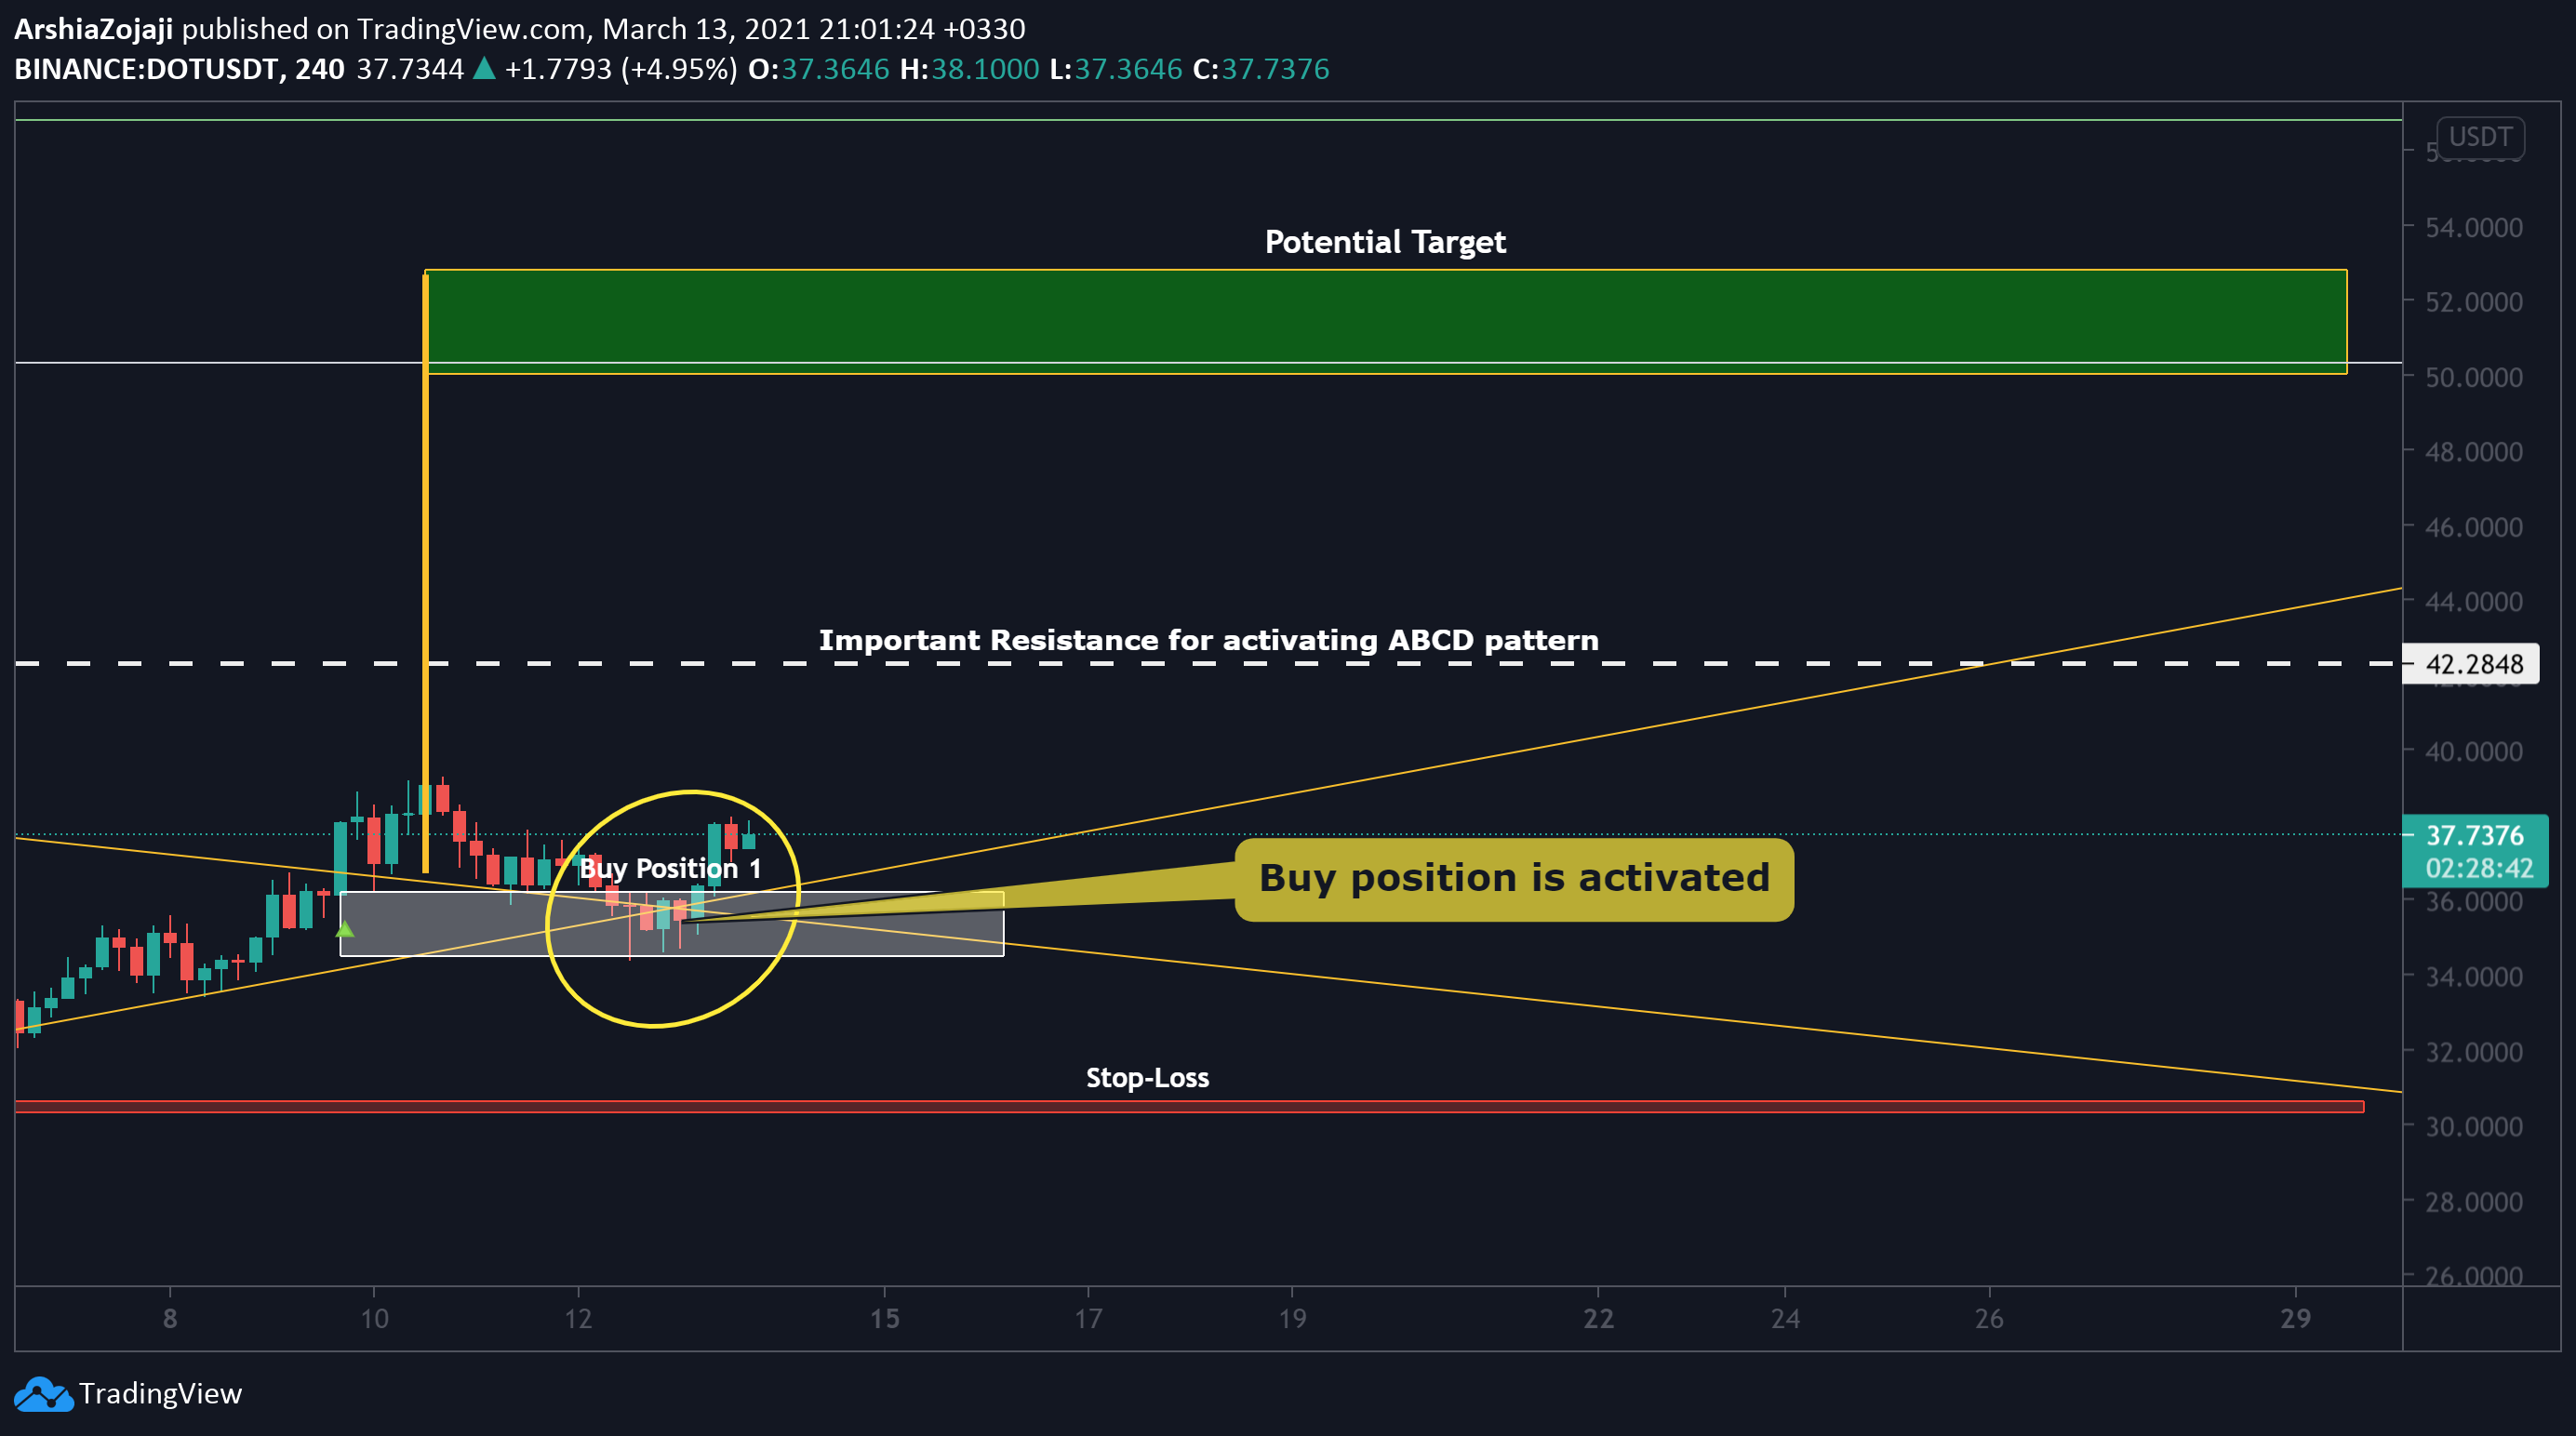2576x1436 pixels.
Task: Click the 48.0000 price axis label
Action: point(2474,452)
